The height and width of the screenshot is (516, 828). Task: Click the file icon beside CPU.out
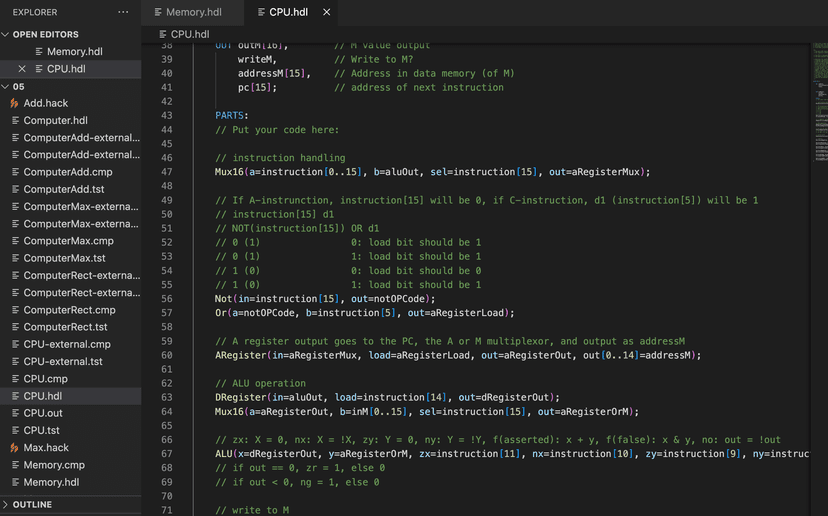pos(15,413)
